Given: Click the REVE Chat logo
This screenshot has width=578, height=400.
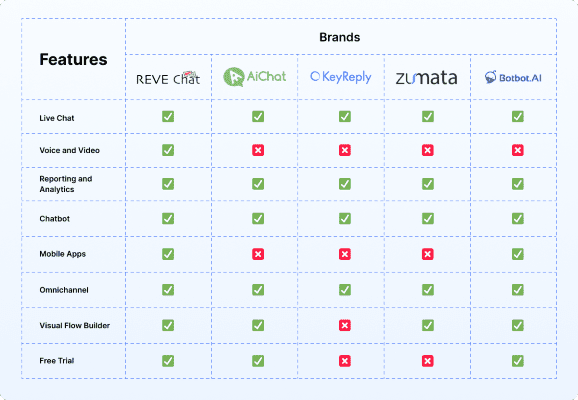Looking at the screenshot, I should coord(168,78).
